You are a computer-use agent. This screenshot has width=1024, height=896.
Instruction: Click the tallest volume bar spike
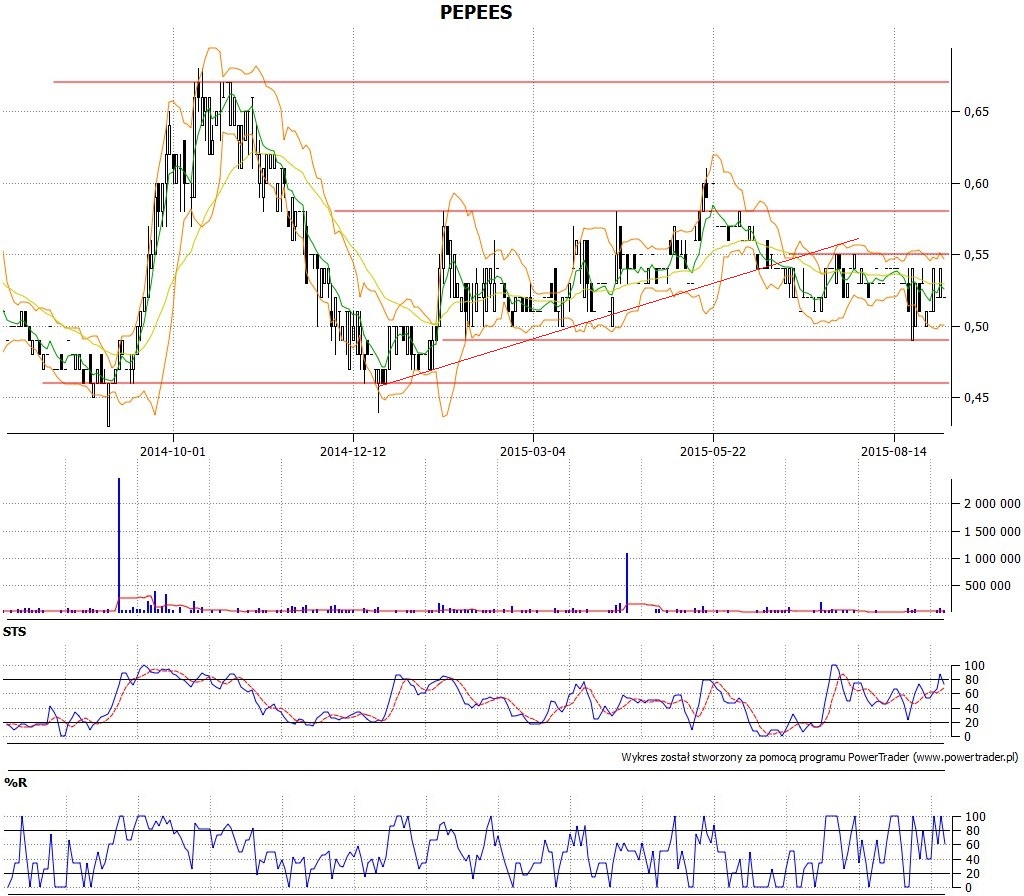pyautogui.click(x=119, y=545)
